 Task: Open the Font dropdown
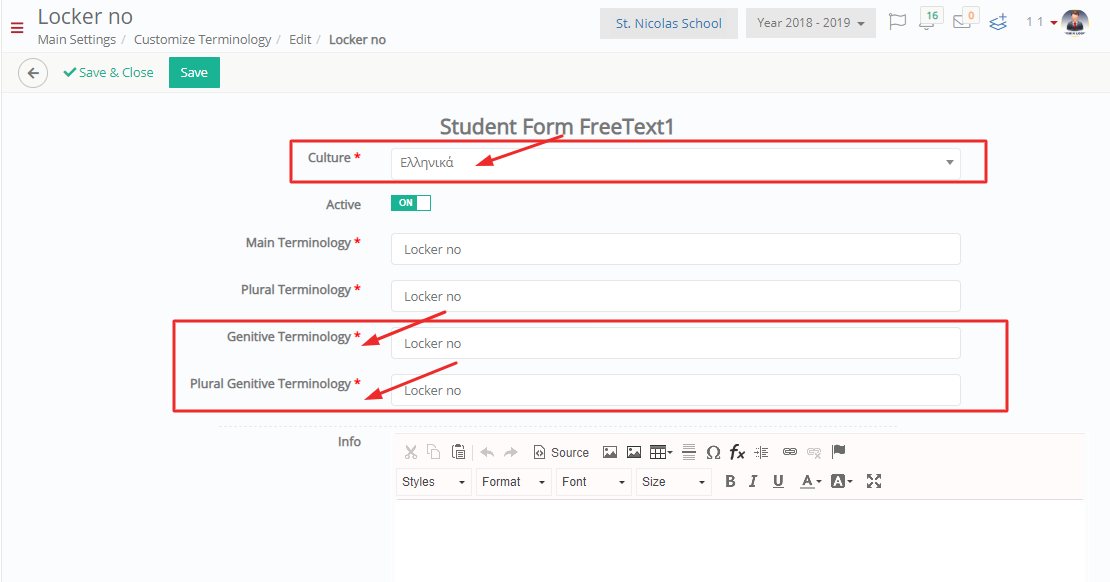pos(593,482)
